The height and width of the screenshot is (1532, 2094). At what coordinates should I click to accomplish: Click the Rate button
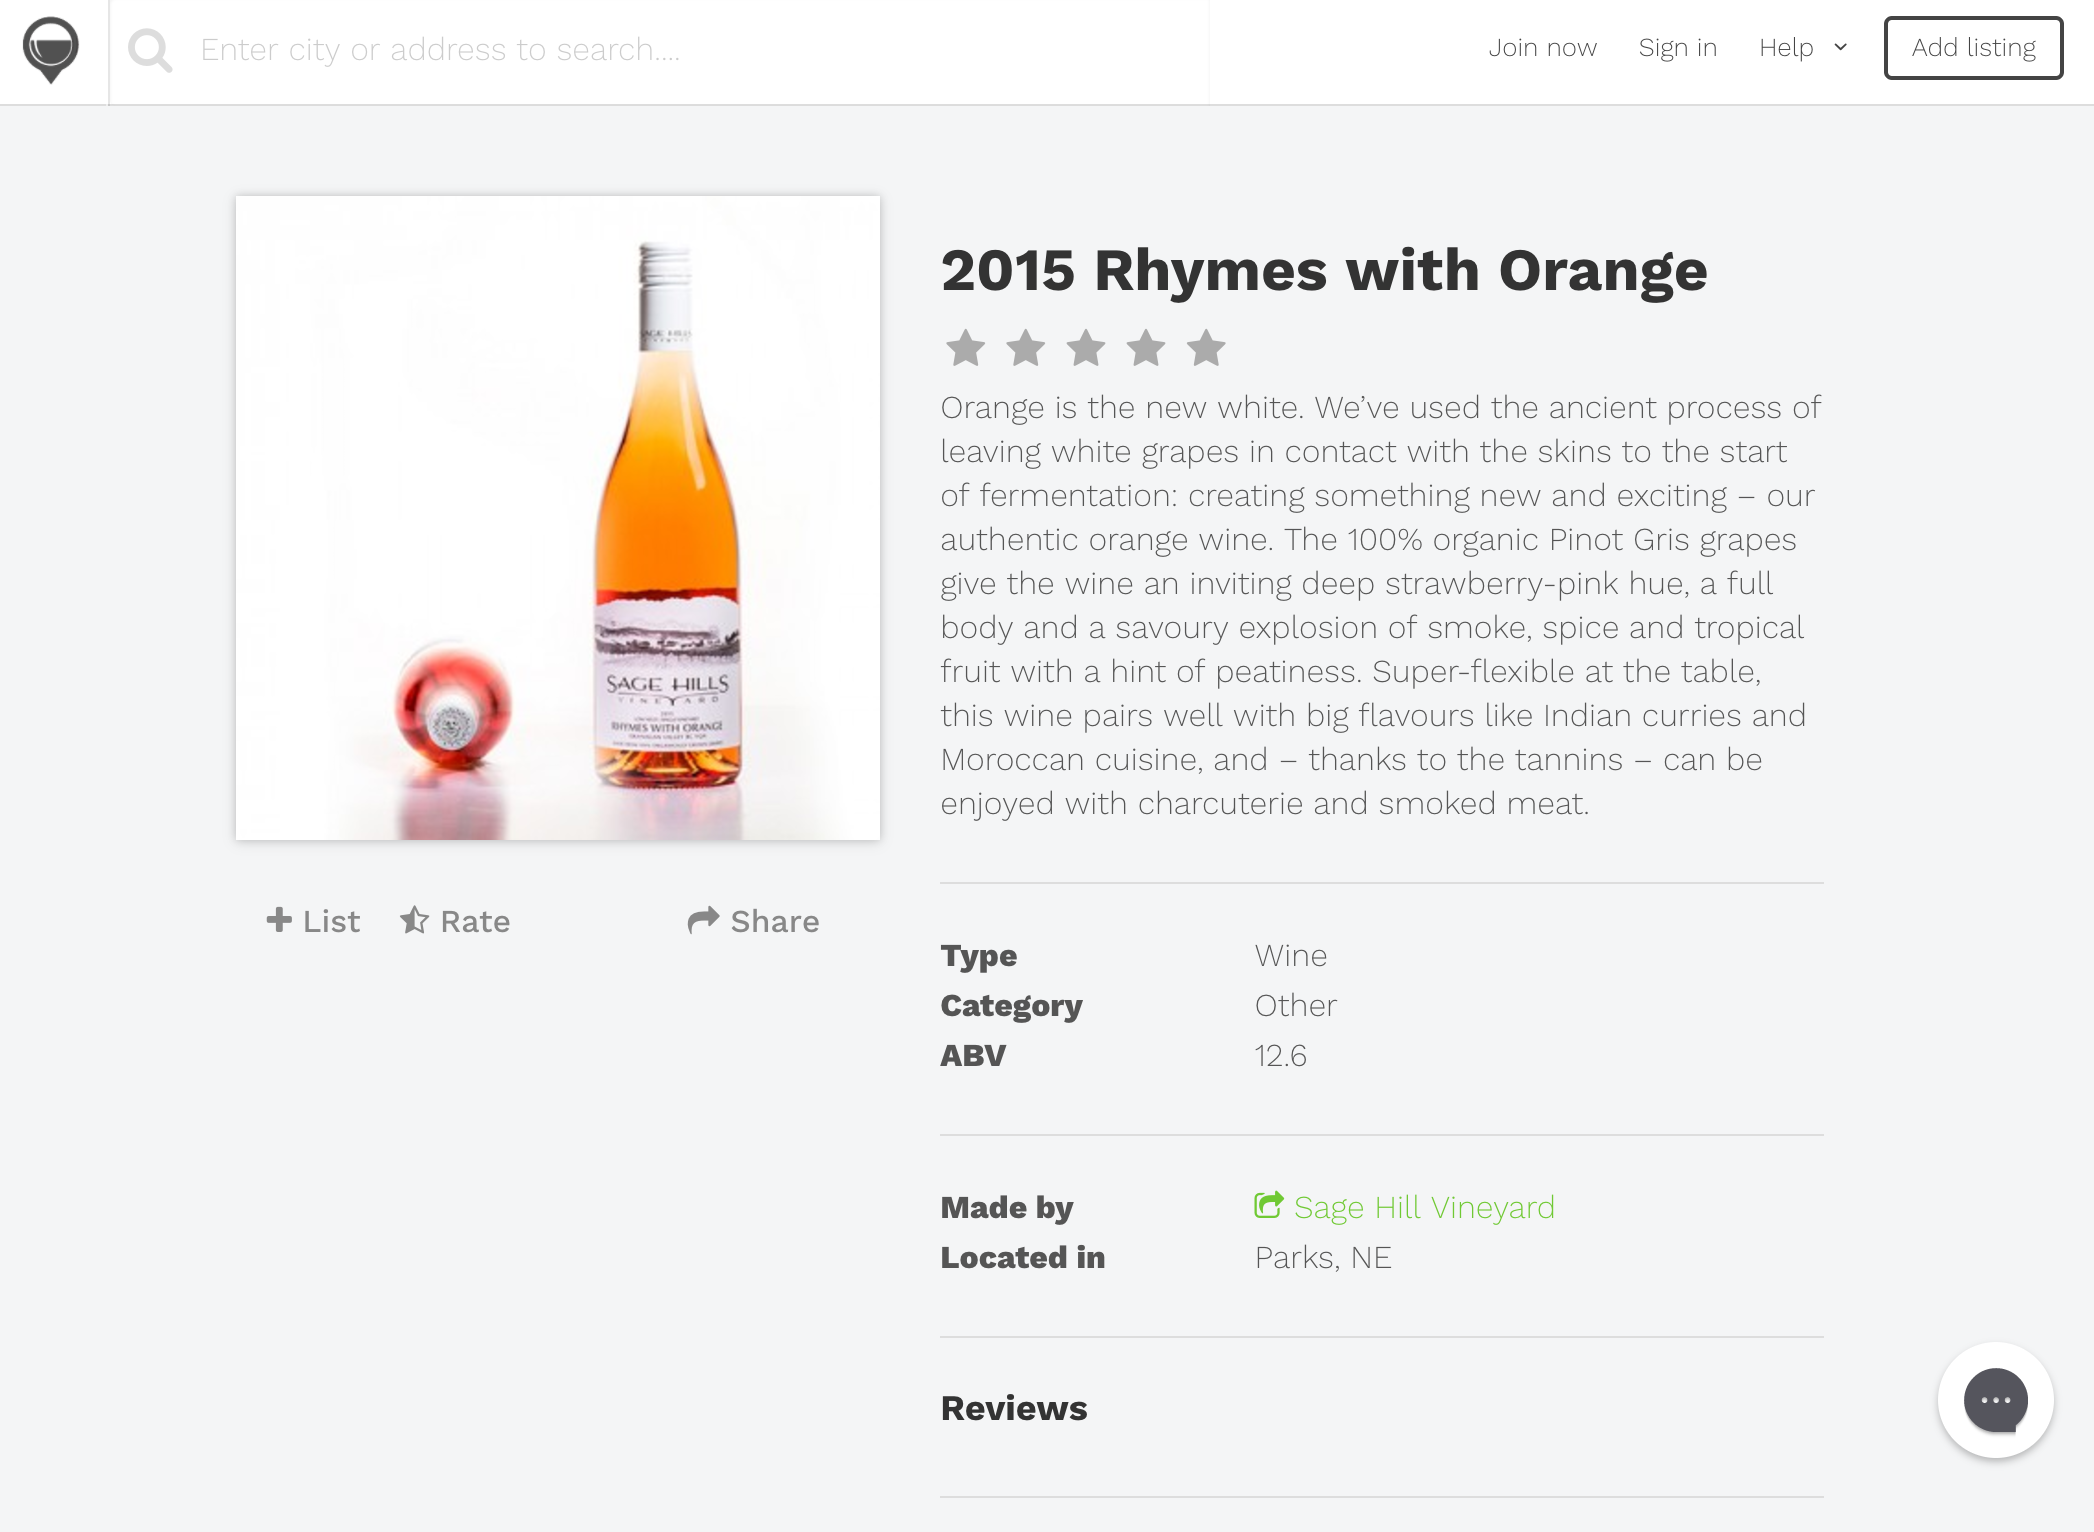point(455,921)
